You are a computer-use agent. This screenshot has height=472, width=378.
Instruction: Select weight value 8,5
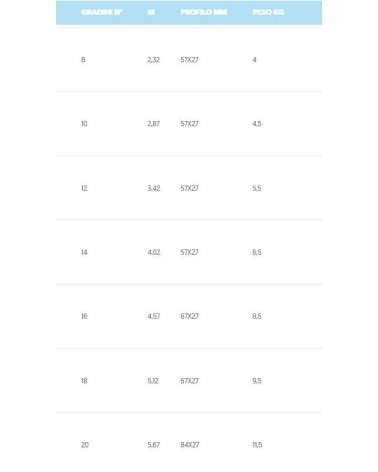257,316
